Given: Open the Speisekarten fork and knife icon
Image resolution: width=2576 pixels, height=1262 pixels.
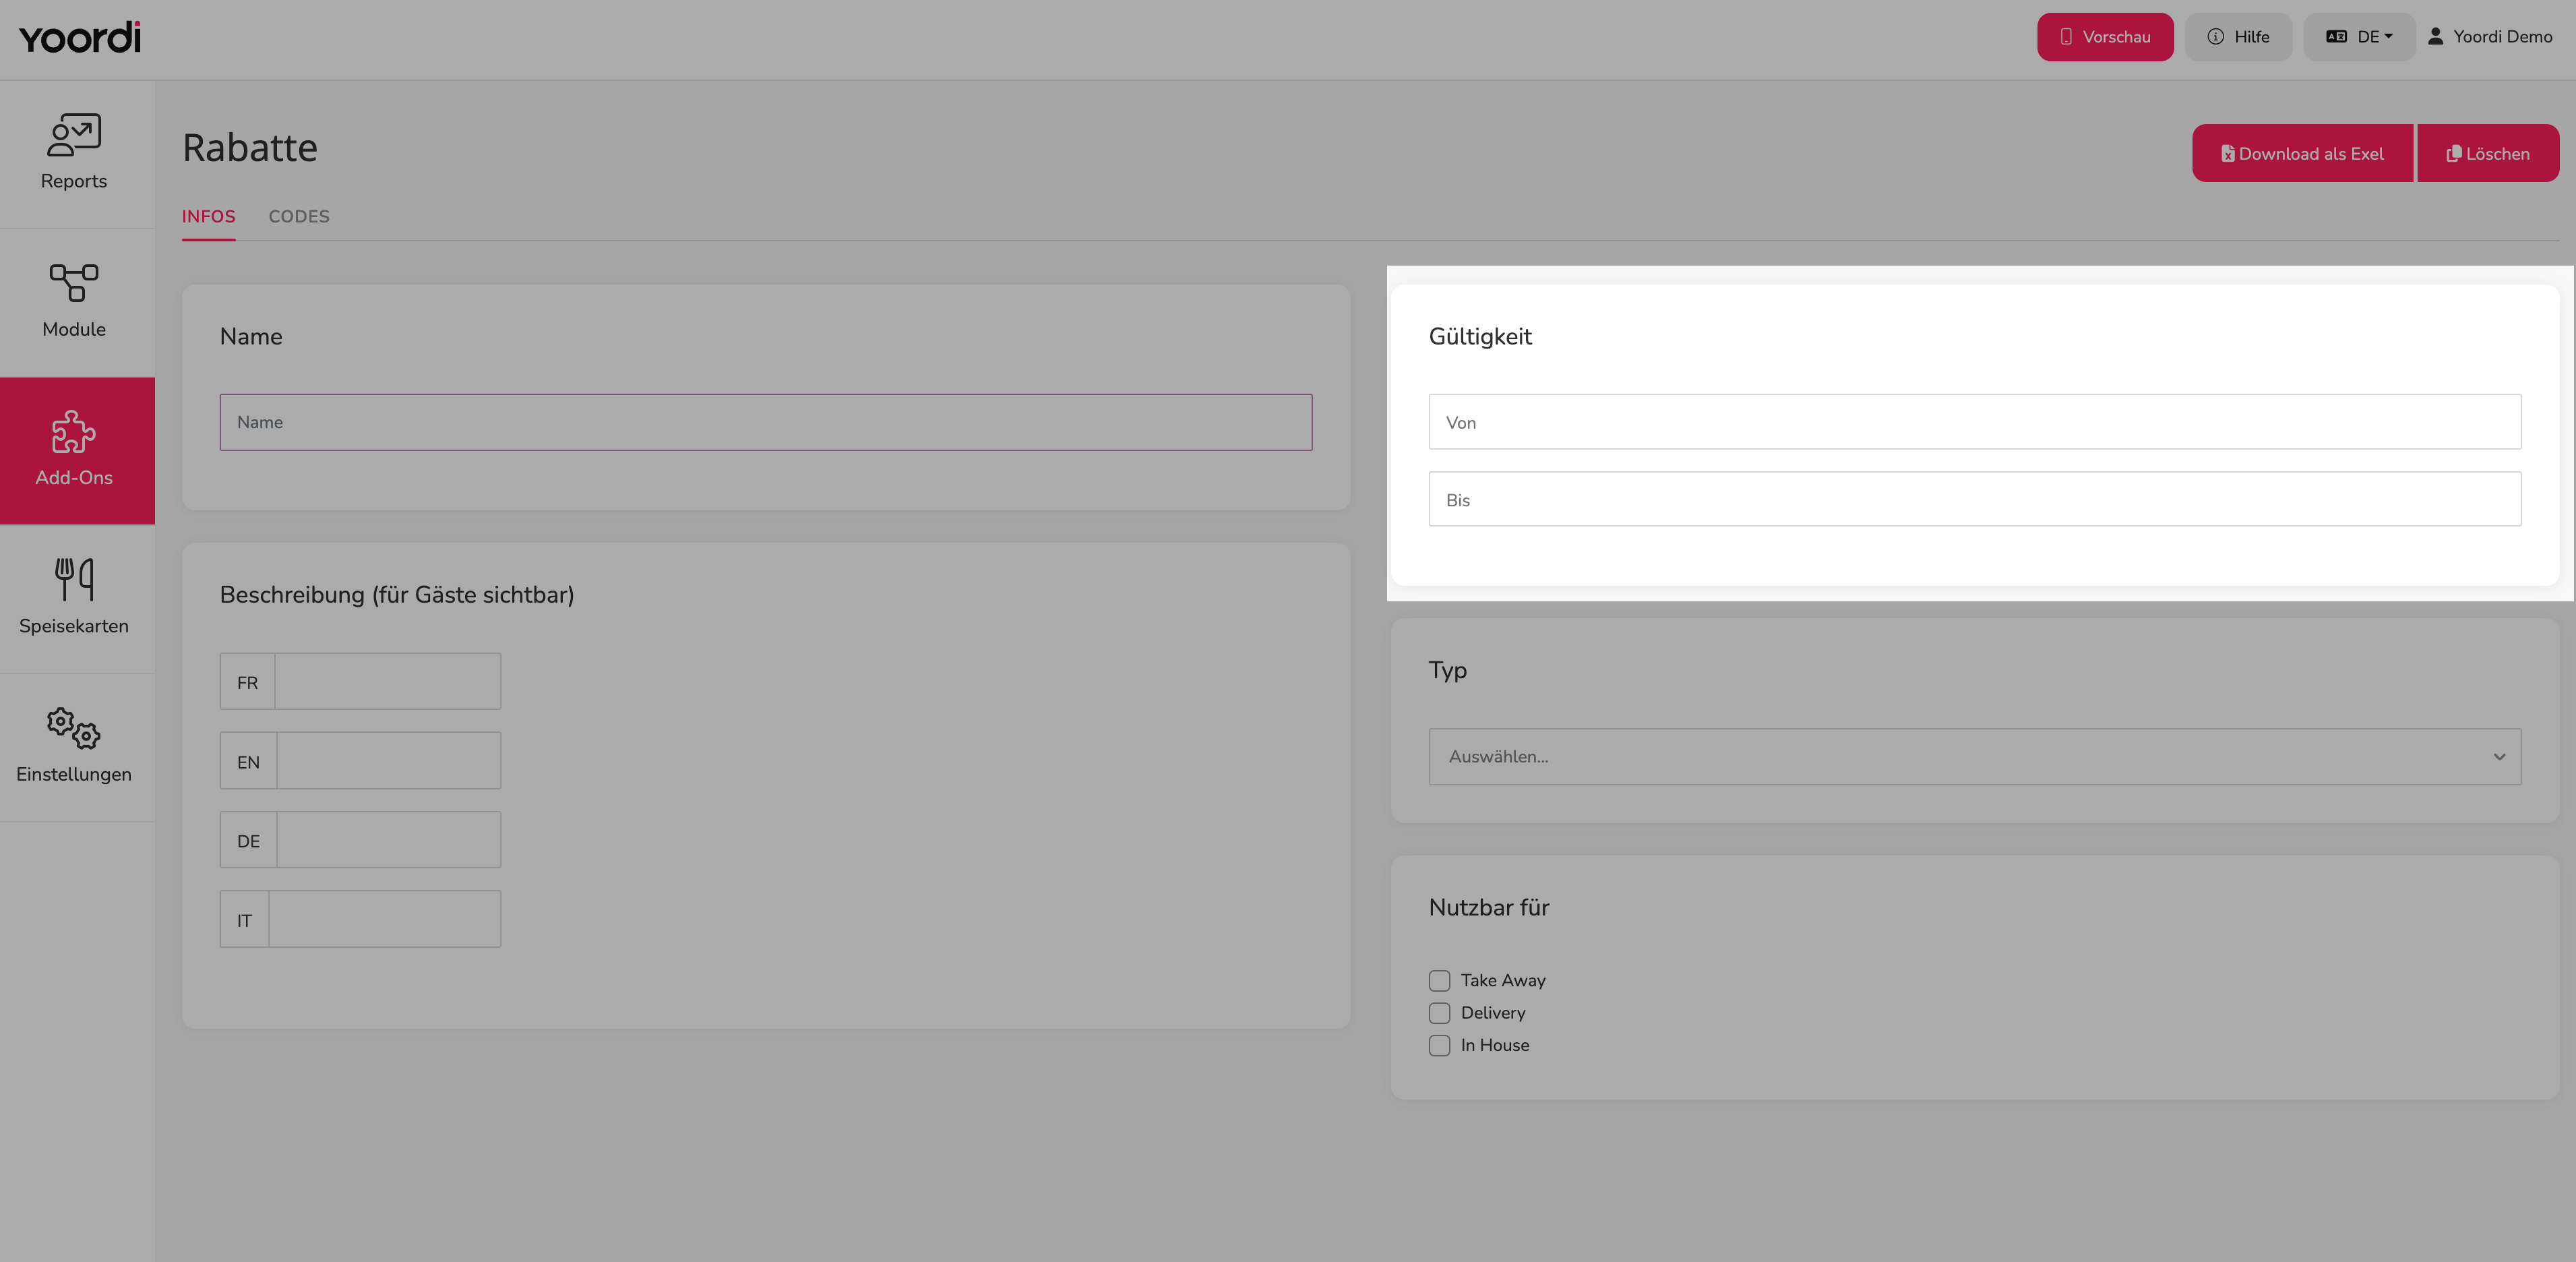Looking at the screenshot, I should click(74, 579).
